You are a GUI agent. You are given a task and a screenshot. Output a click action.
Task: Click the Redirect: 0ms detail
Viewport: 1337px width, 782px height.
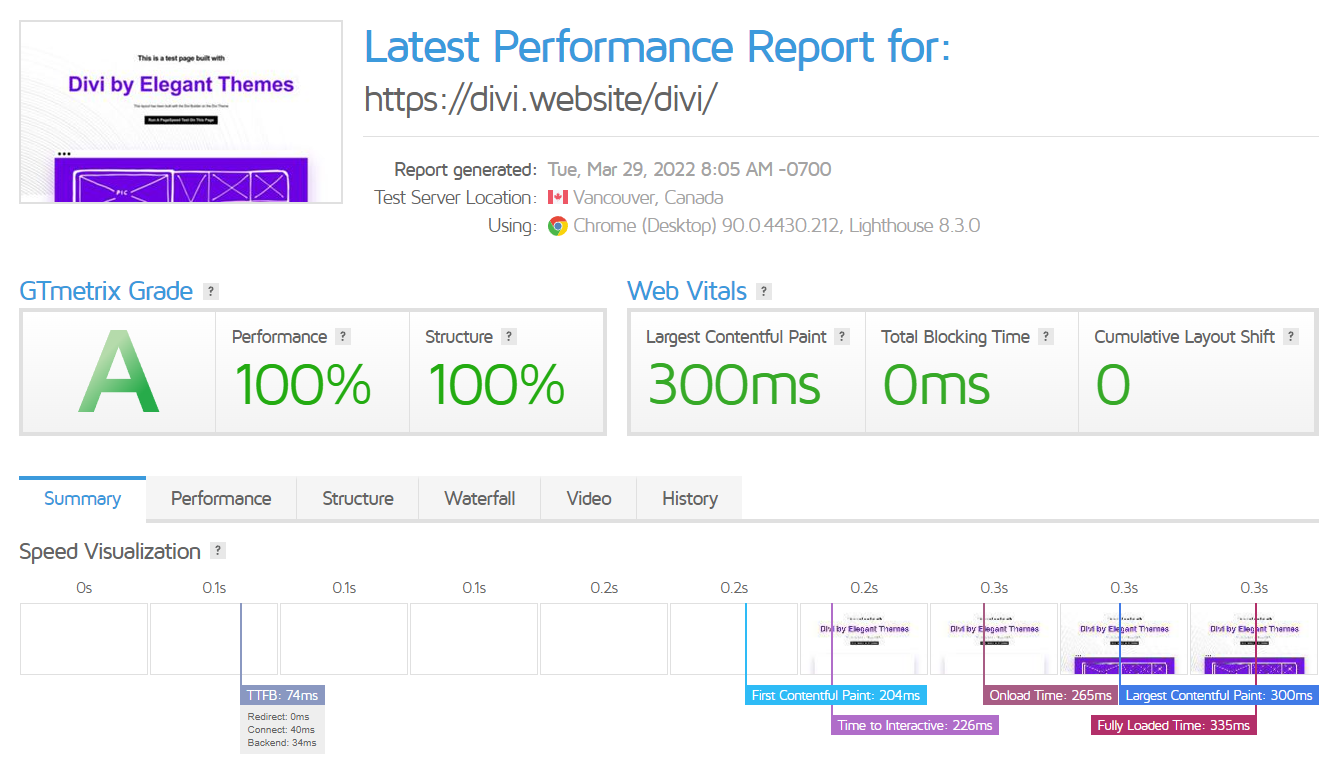(278, 717)
